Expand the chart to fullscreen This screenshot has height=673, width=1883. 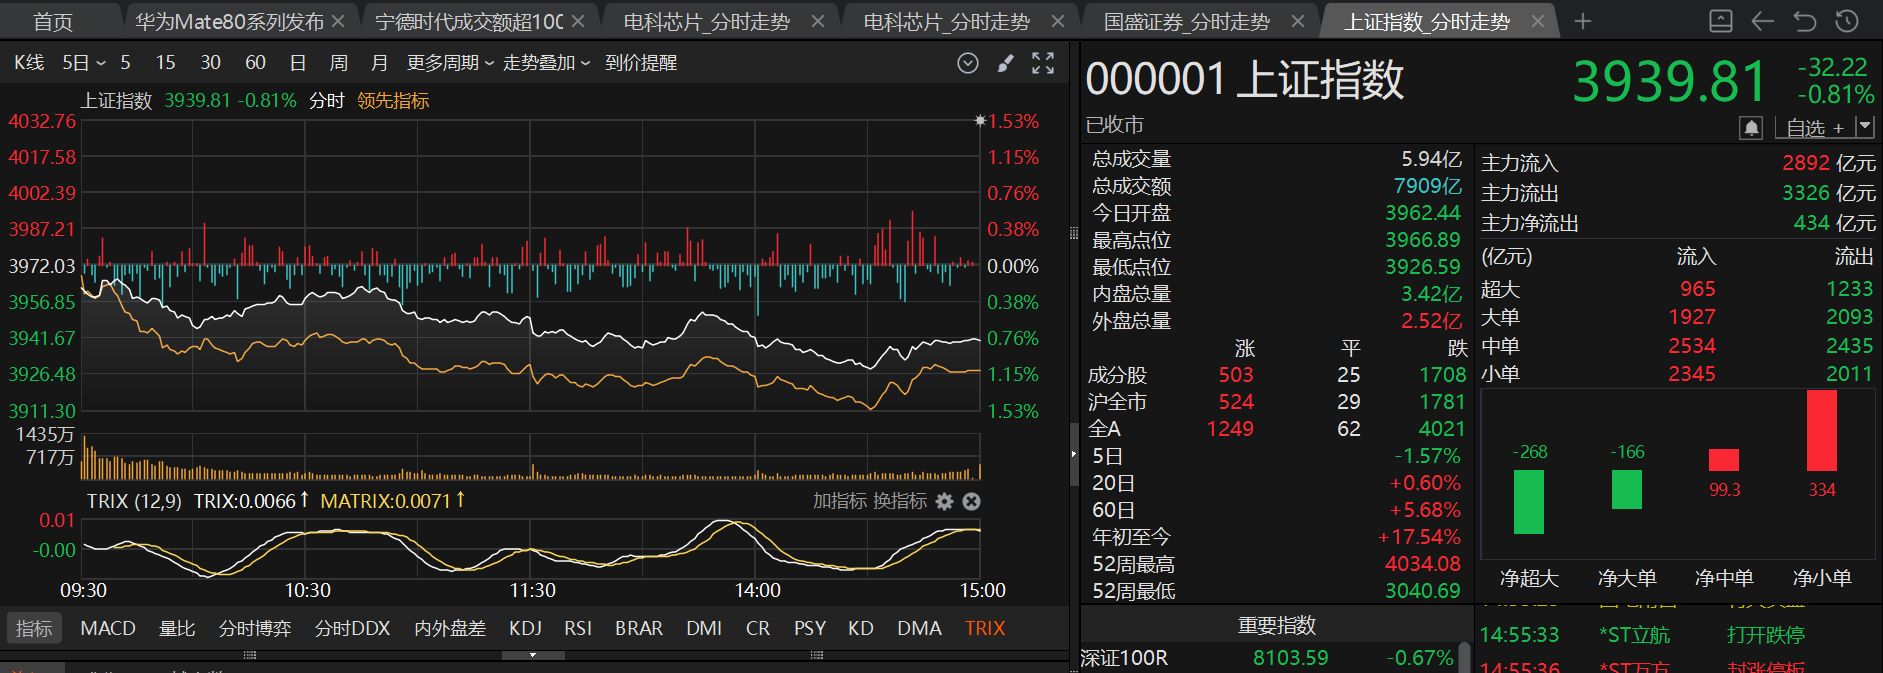coord(1043,63)
